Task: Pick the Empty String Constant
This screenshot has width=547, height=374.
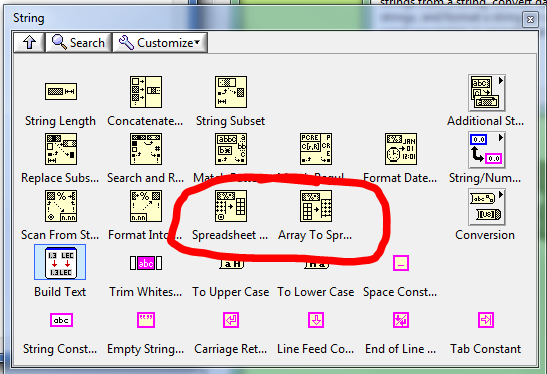Action: click(x=146, y=320)
